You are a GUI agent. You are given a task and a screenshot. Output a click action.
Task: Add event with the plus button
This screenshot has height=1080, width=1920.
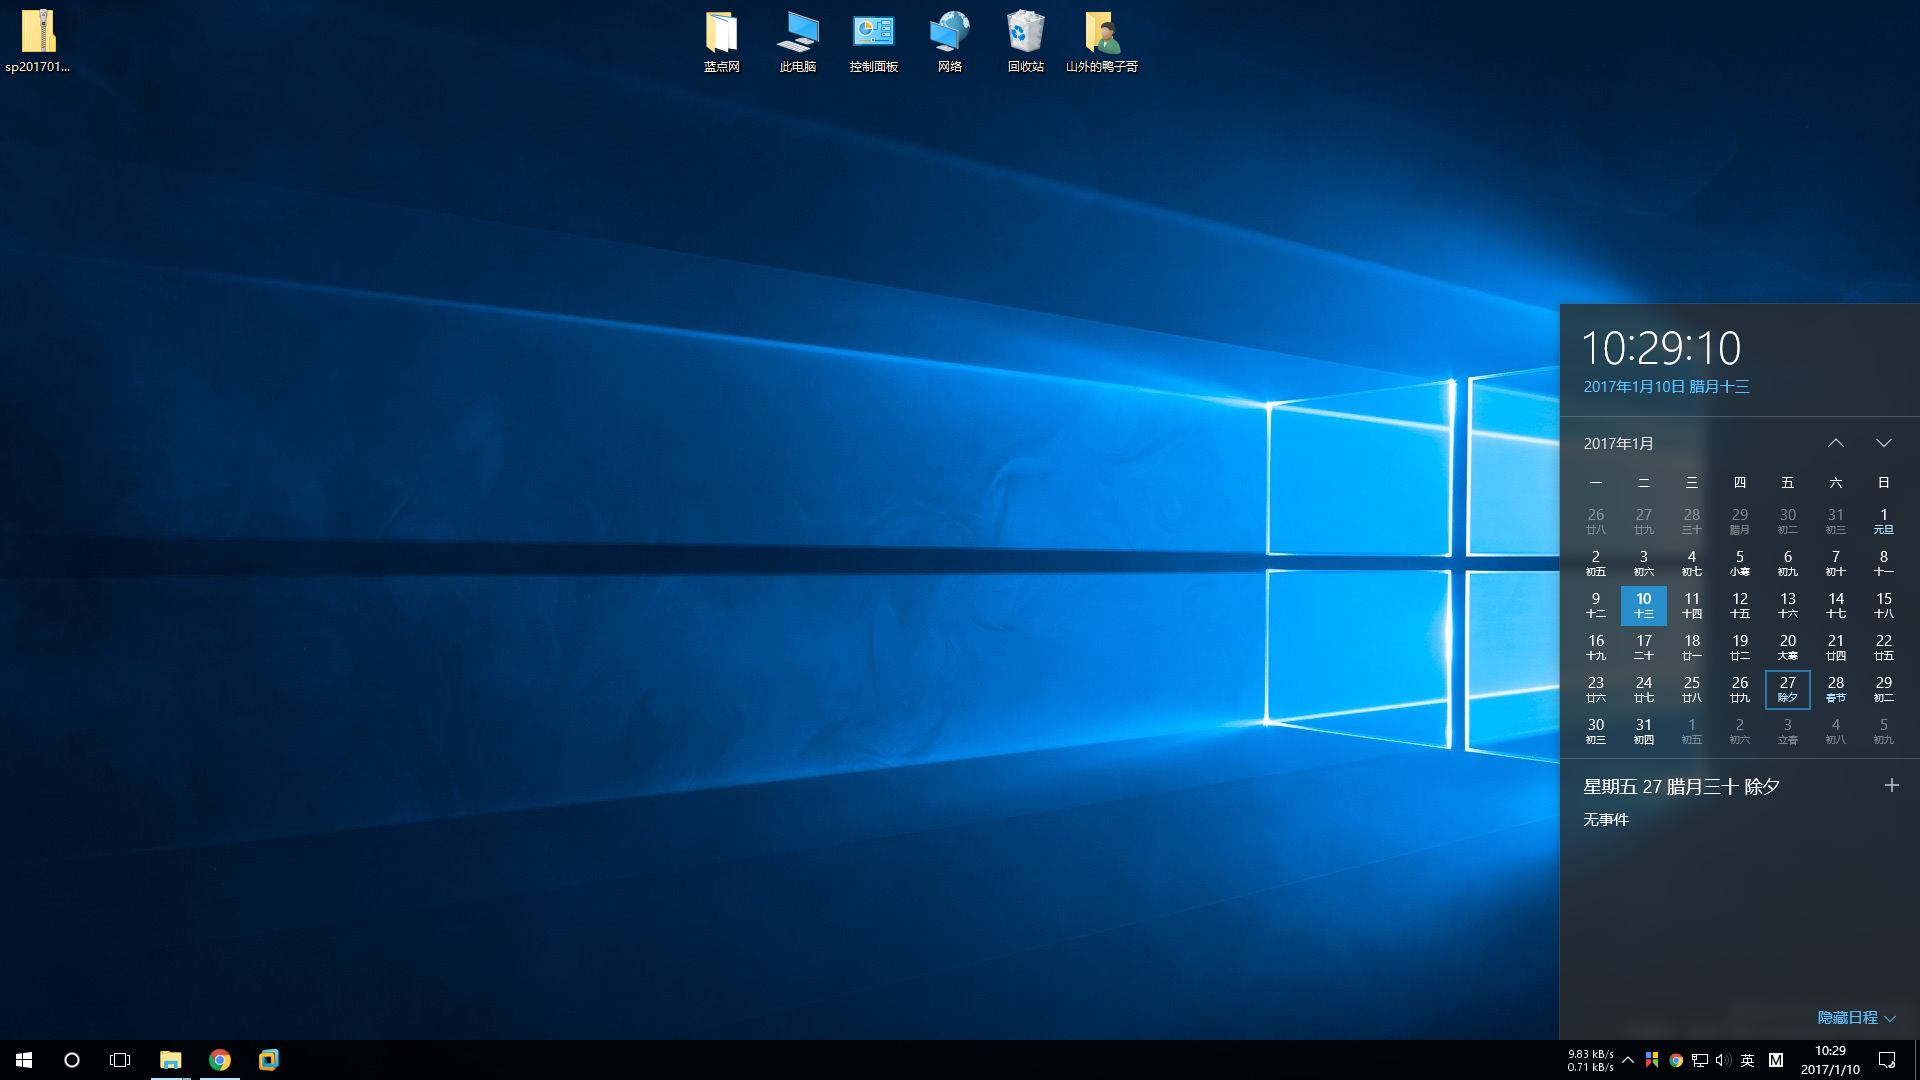point(1891,786)
